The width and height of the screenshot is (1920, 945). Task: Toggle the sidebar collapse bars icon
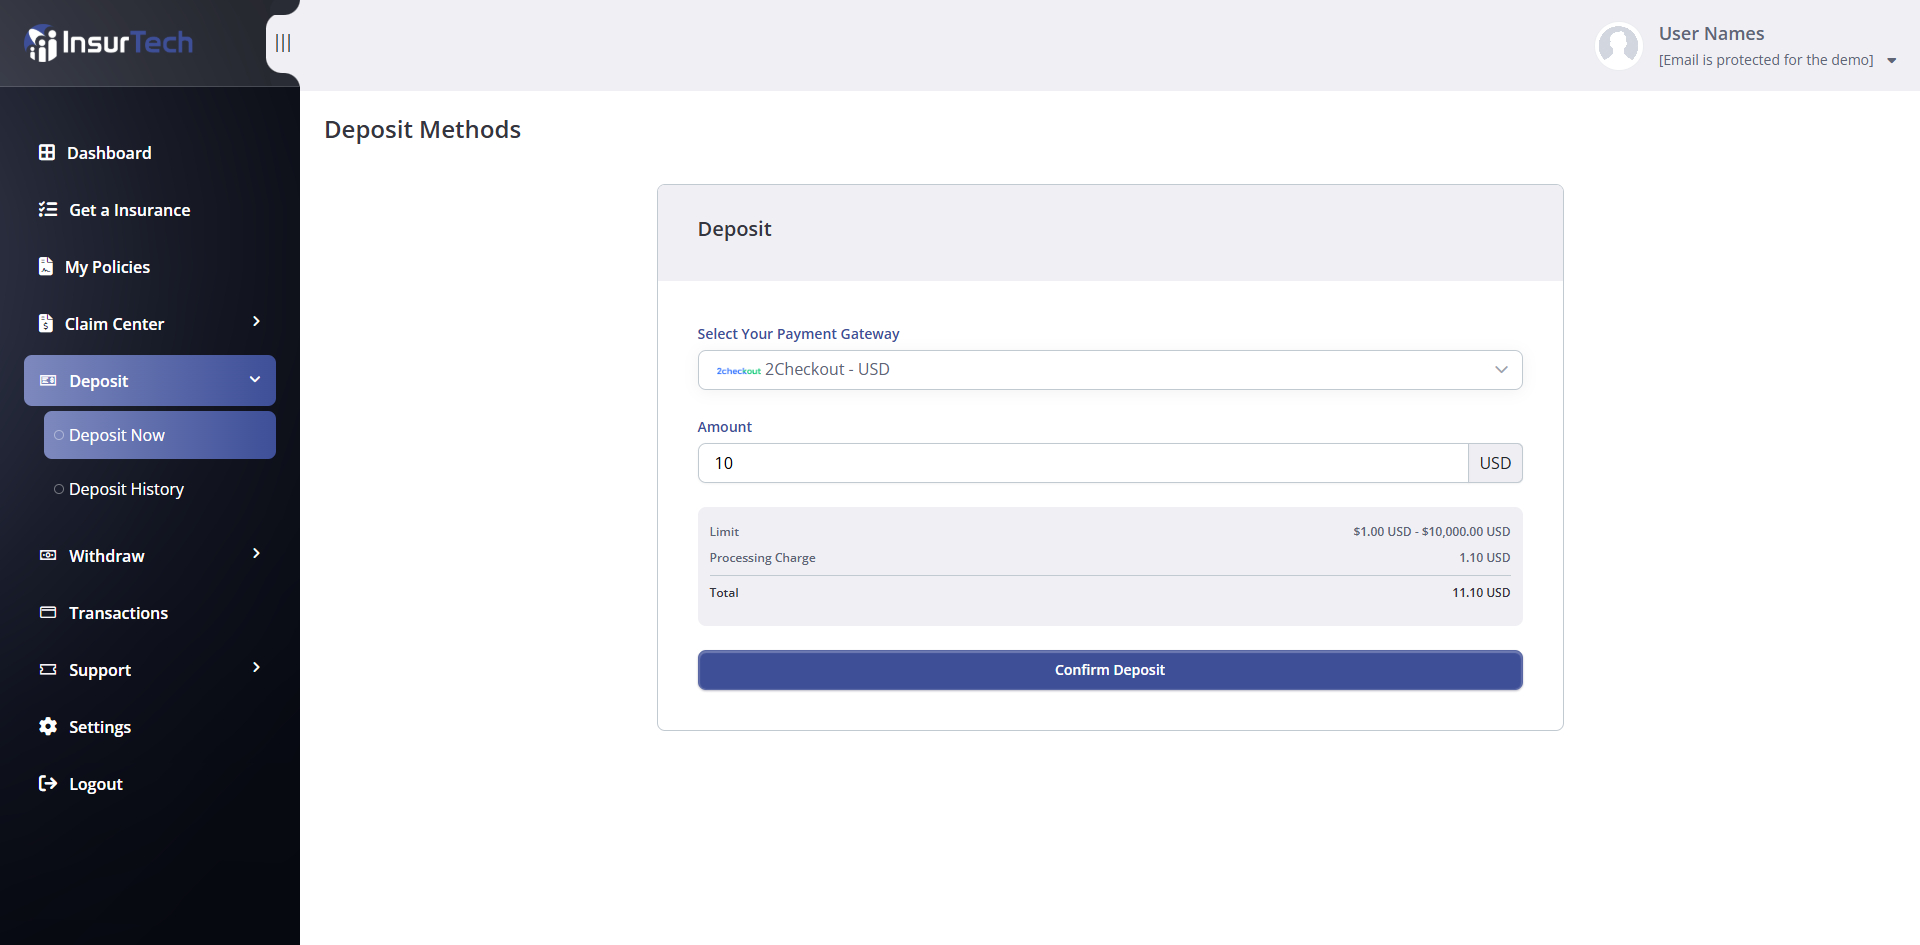(283, 43)
